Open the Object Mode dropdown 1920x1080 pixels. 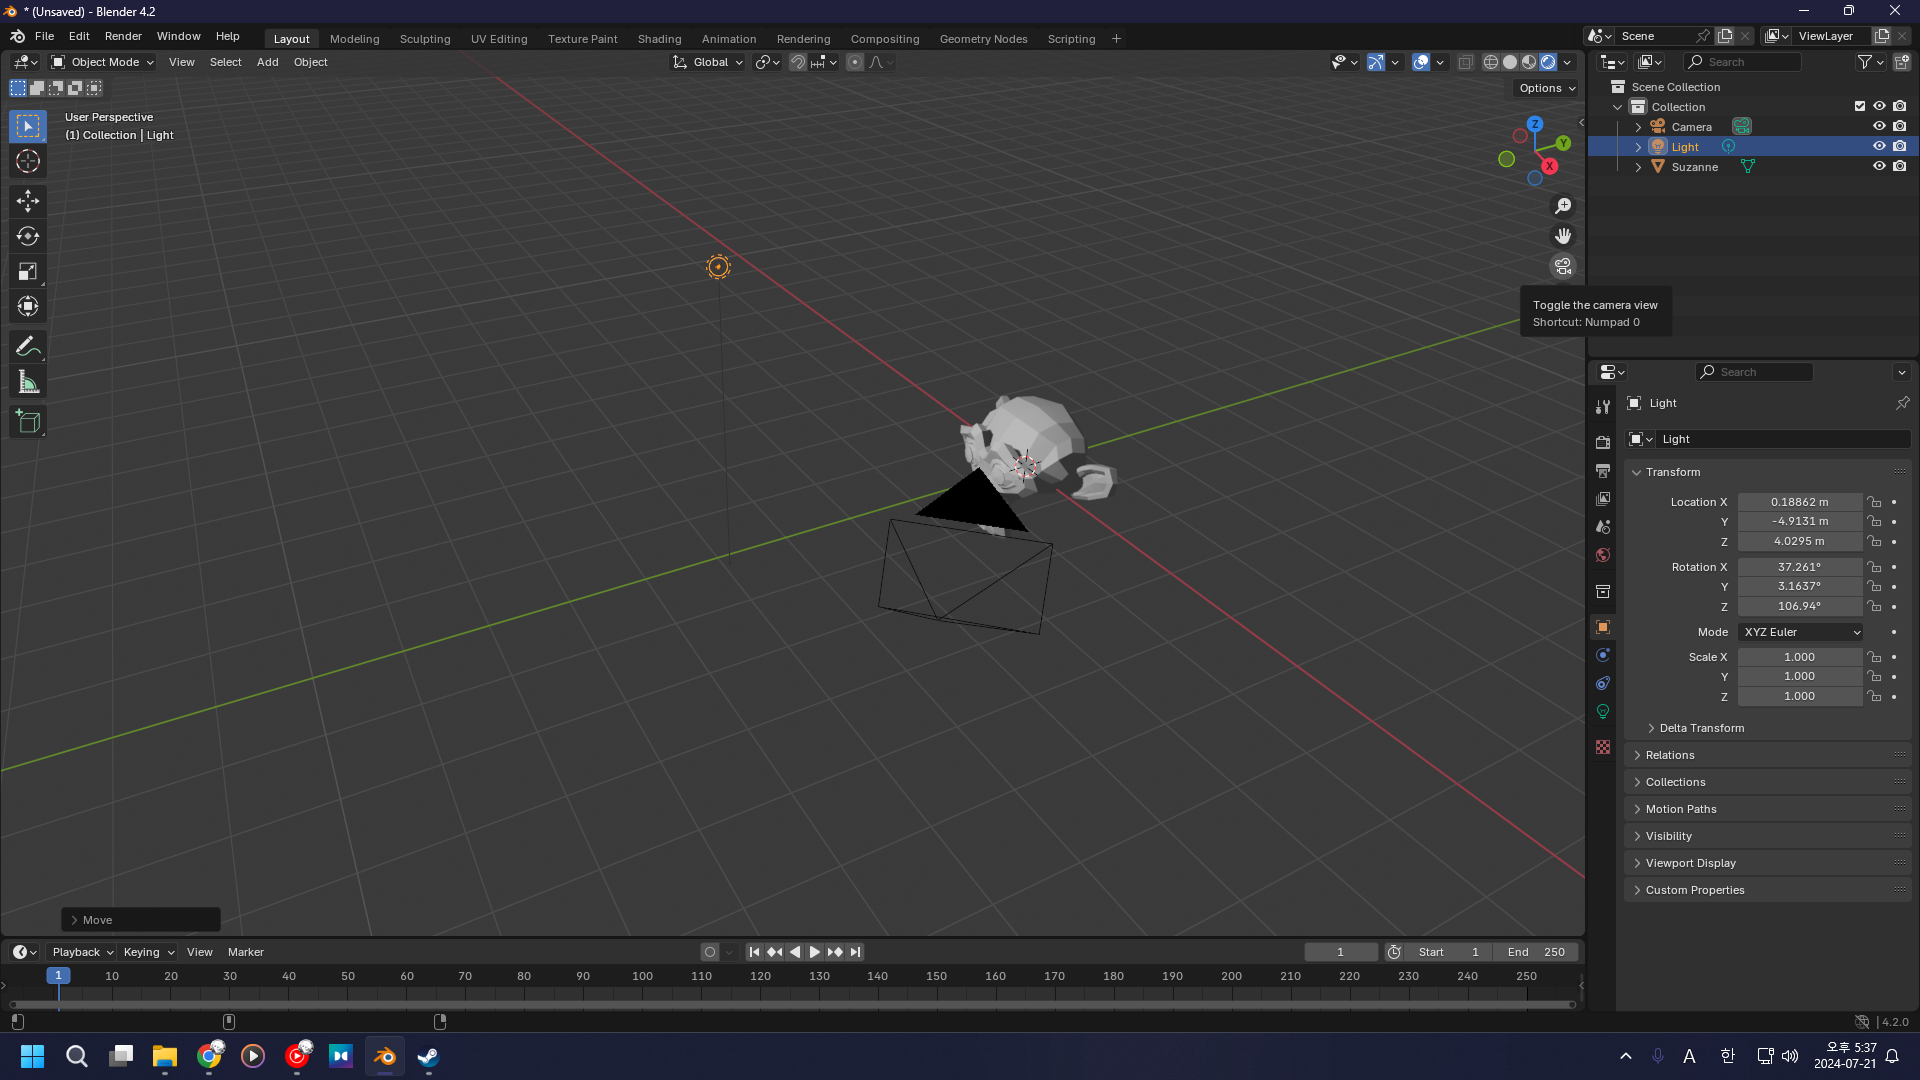click(x=103, y=62)
